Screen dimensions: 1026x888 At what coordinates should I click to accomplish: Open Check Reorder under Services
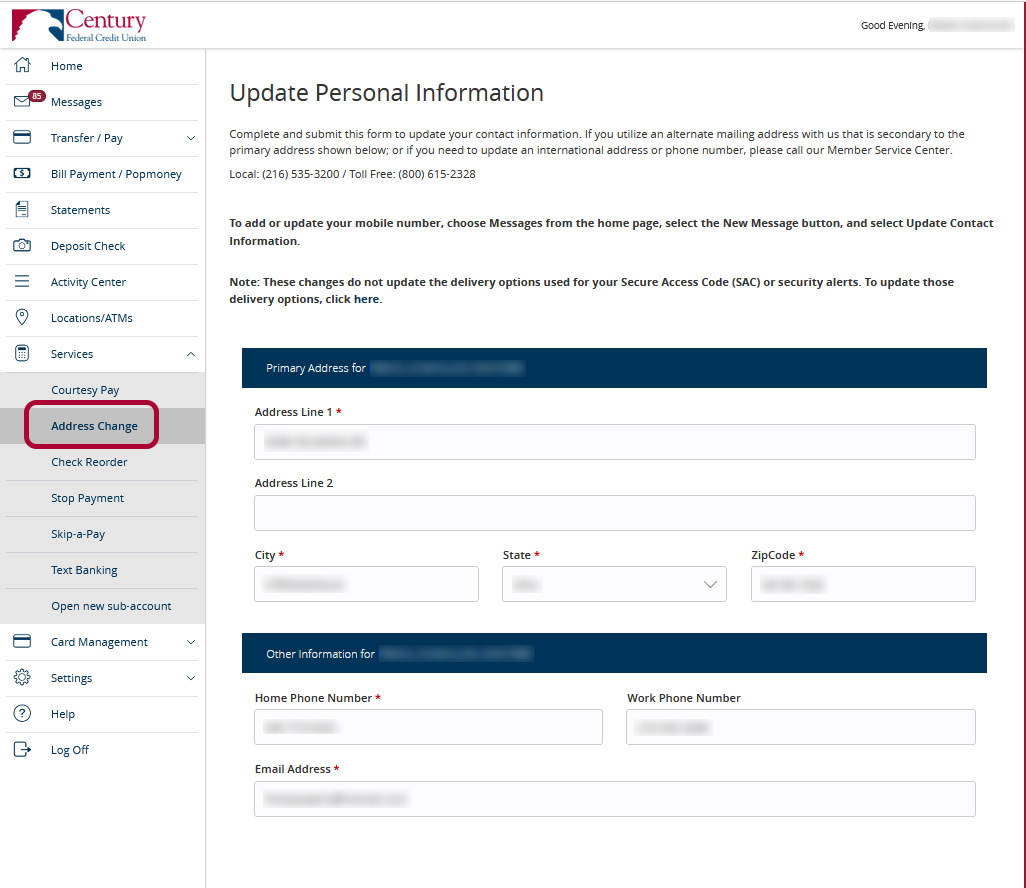coord(89,461)
